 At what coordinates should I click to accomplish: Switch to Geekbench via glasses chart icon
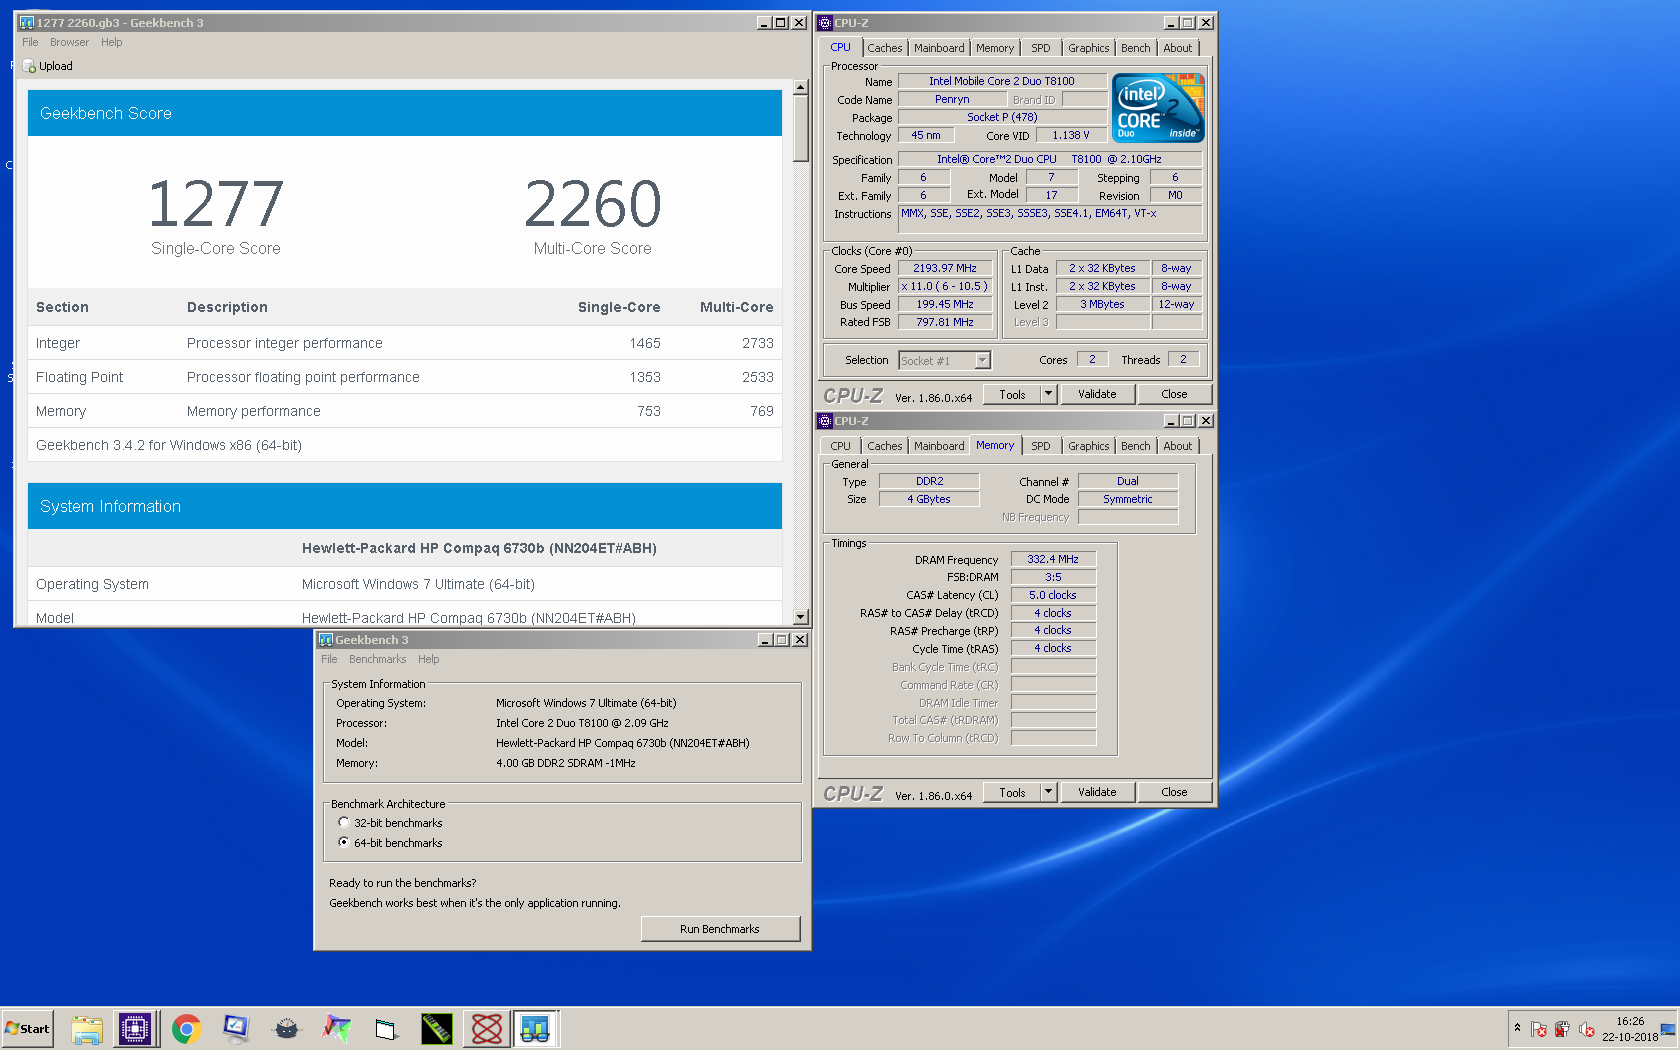(x=536, y=1028)
